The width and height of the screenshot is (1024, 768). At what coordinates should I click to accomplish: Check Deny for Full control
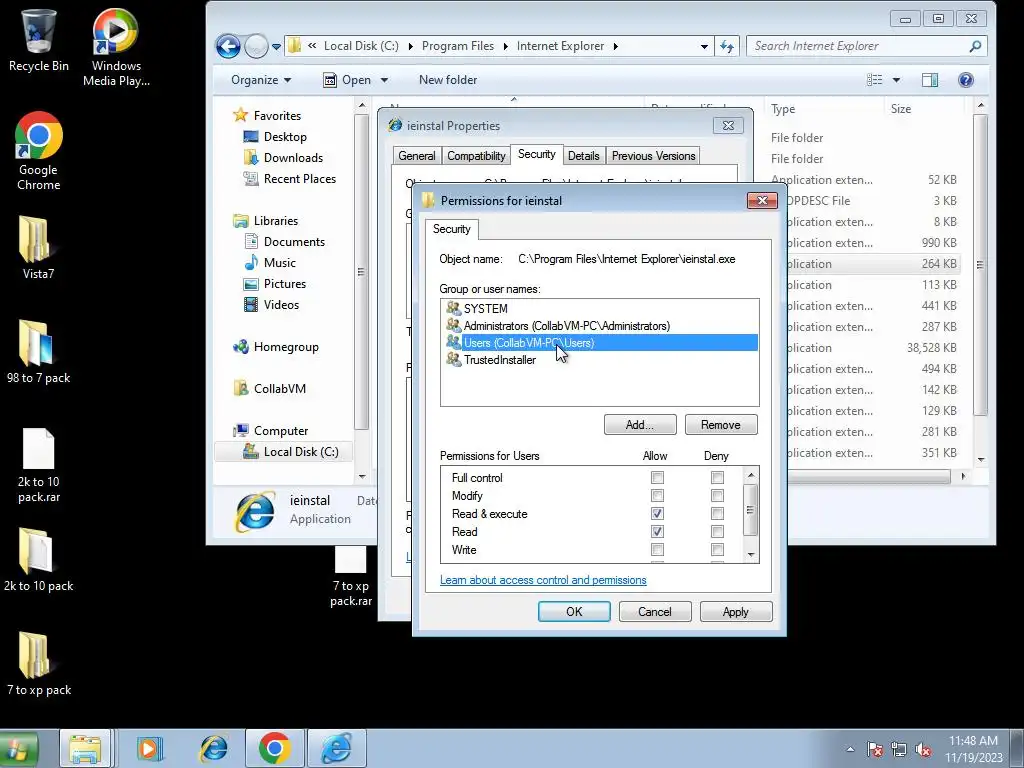(x=717, y=477)
